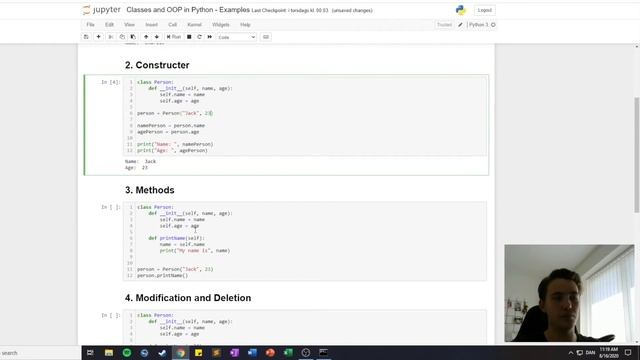Viewport: 640px width, 360px height.
Task: Open the terminal window from the taskbar
Action: tap(324, 353)
